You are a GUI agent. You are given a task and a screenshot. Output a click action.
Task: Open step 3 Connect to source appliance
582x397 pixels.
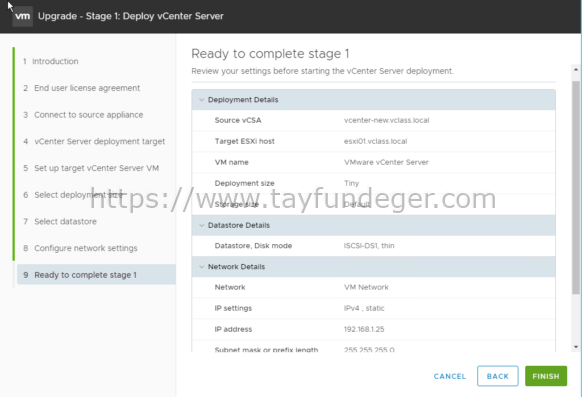point(83,115)
